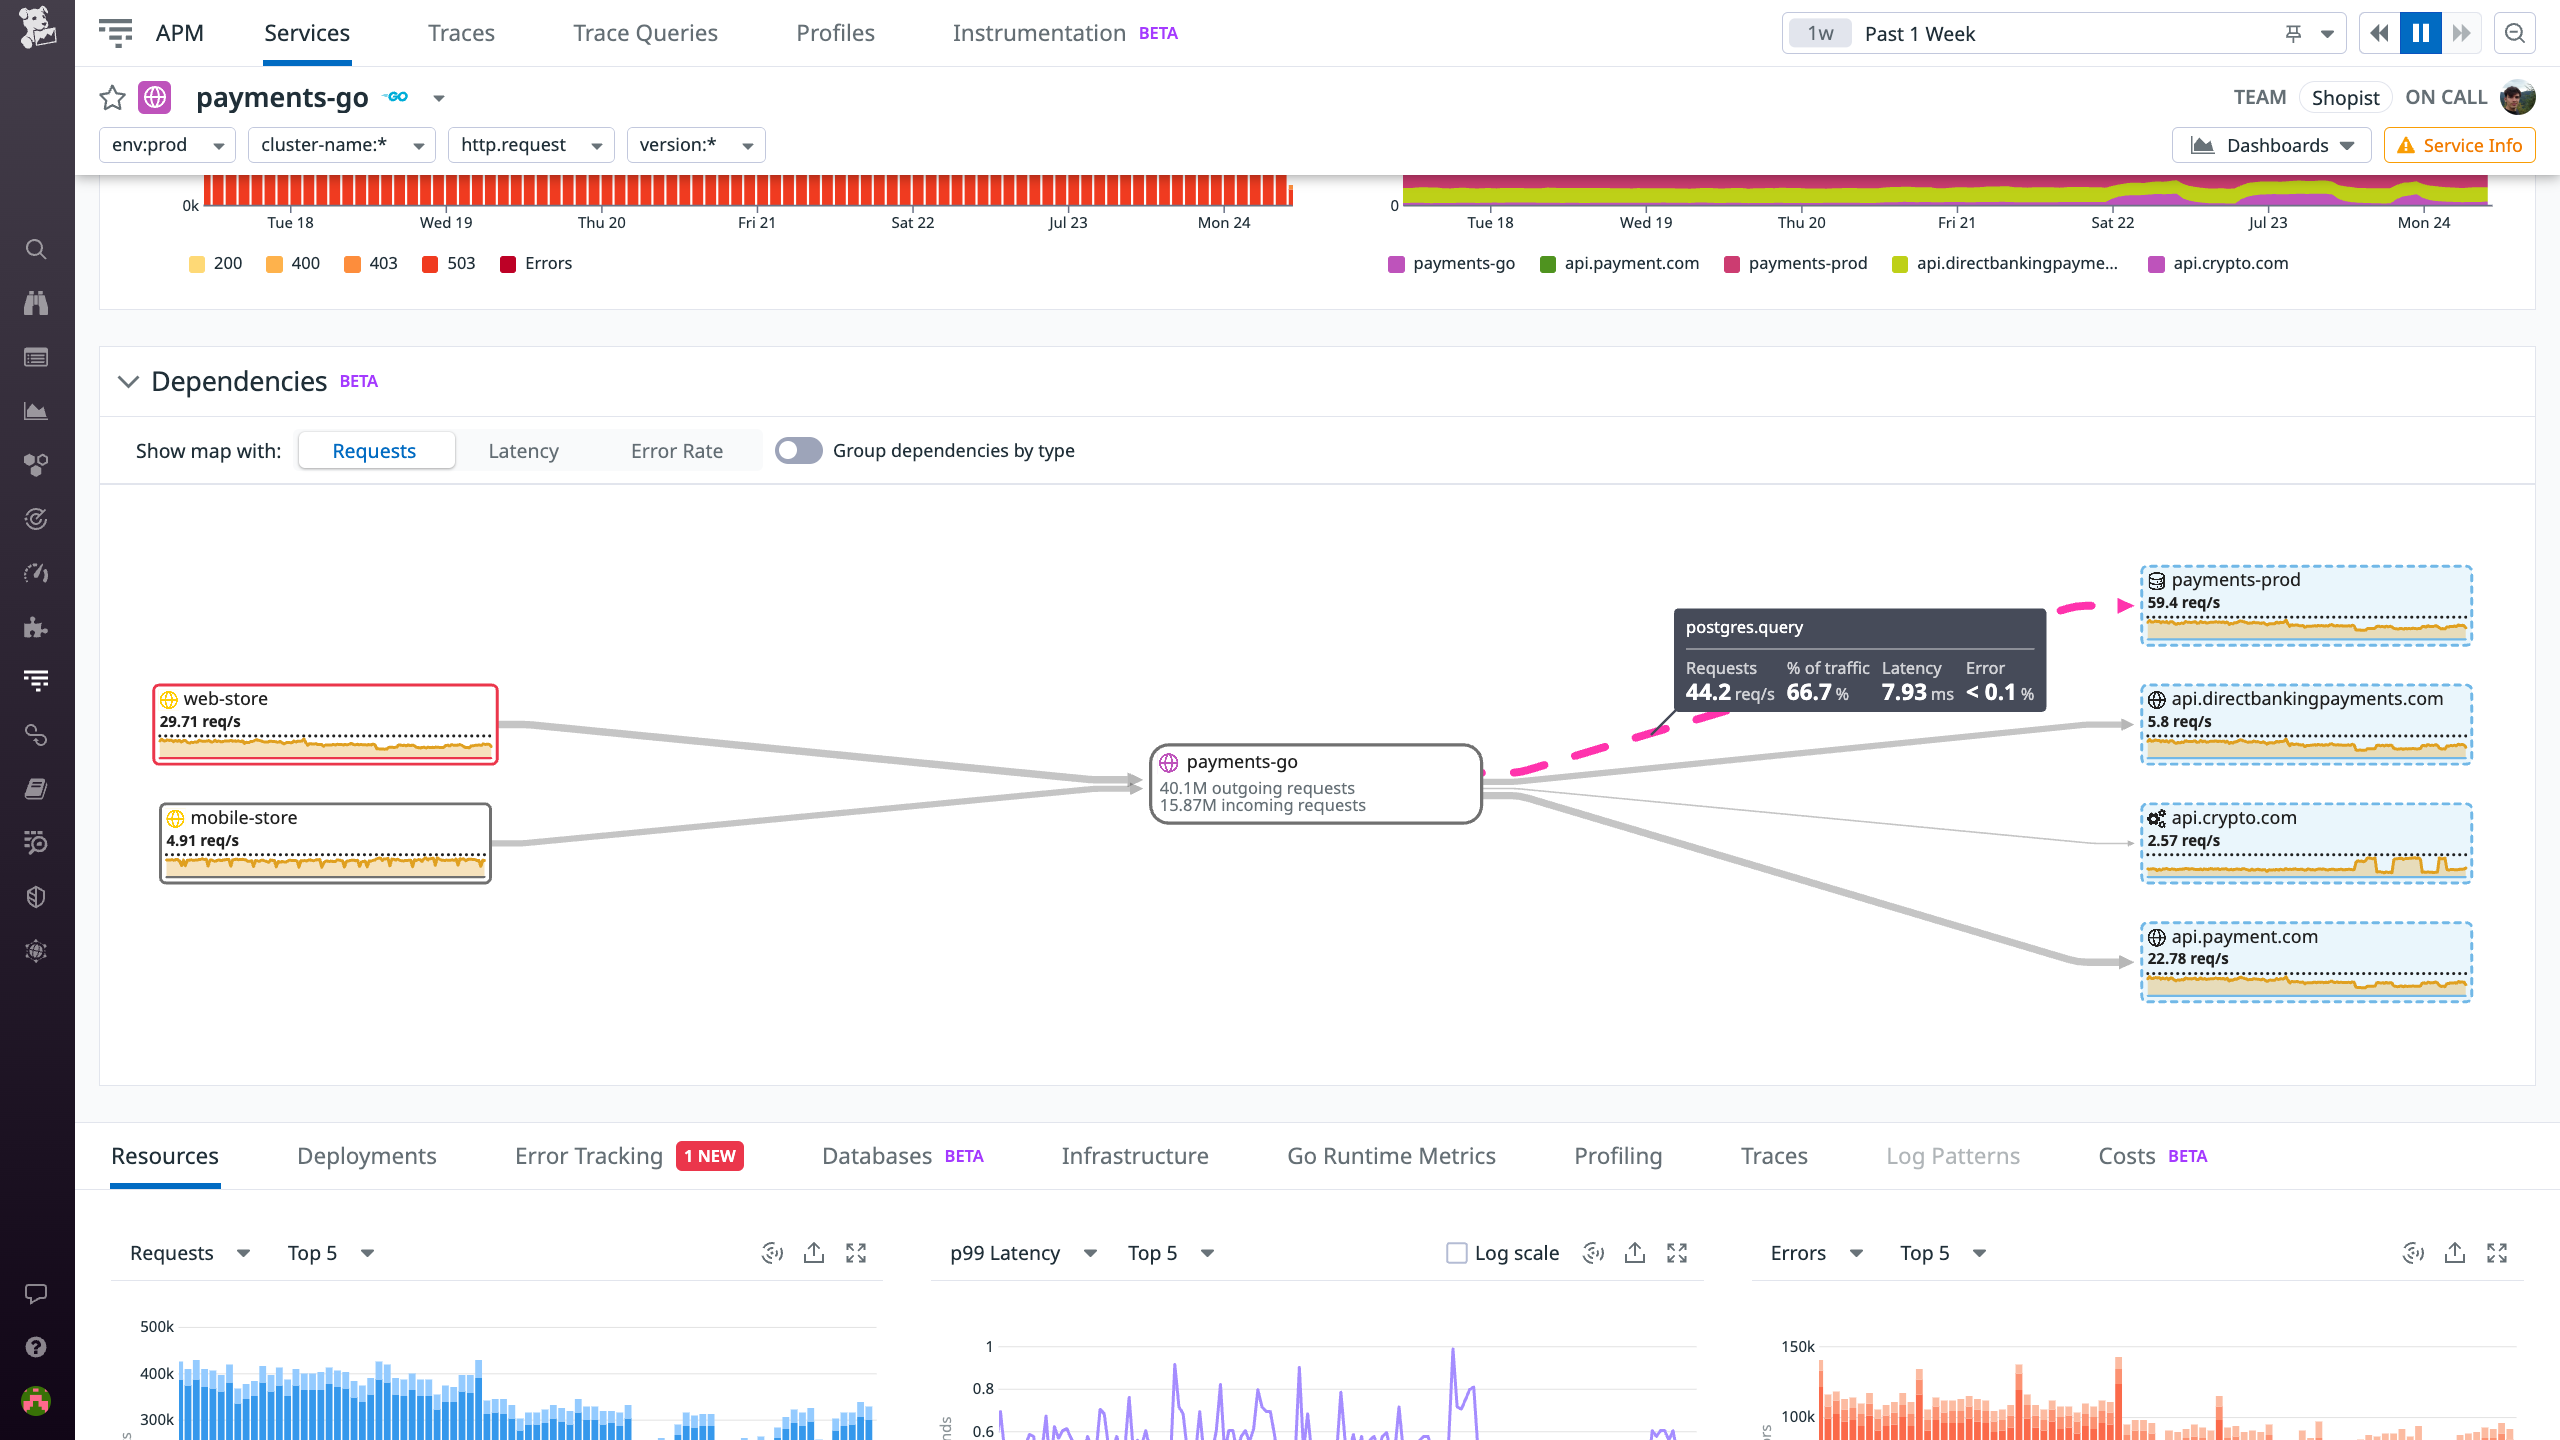This screenshot has width=2560, height=1440.
Task: Zoom out the time range with magnifier icon
Action: (2516, 33)
